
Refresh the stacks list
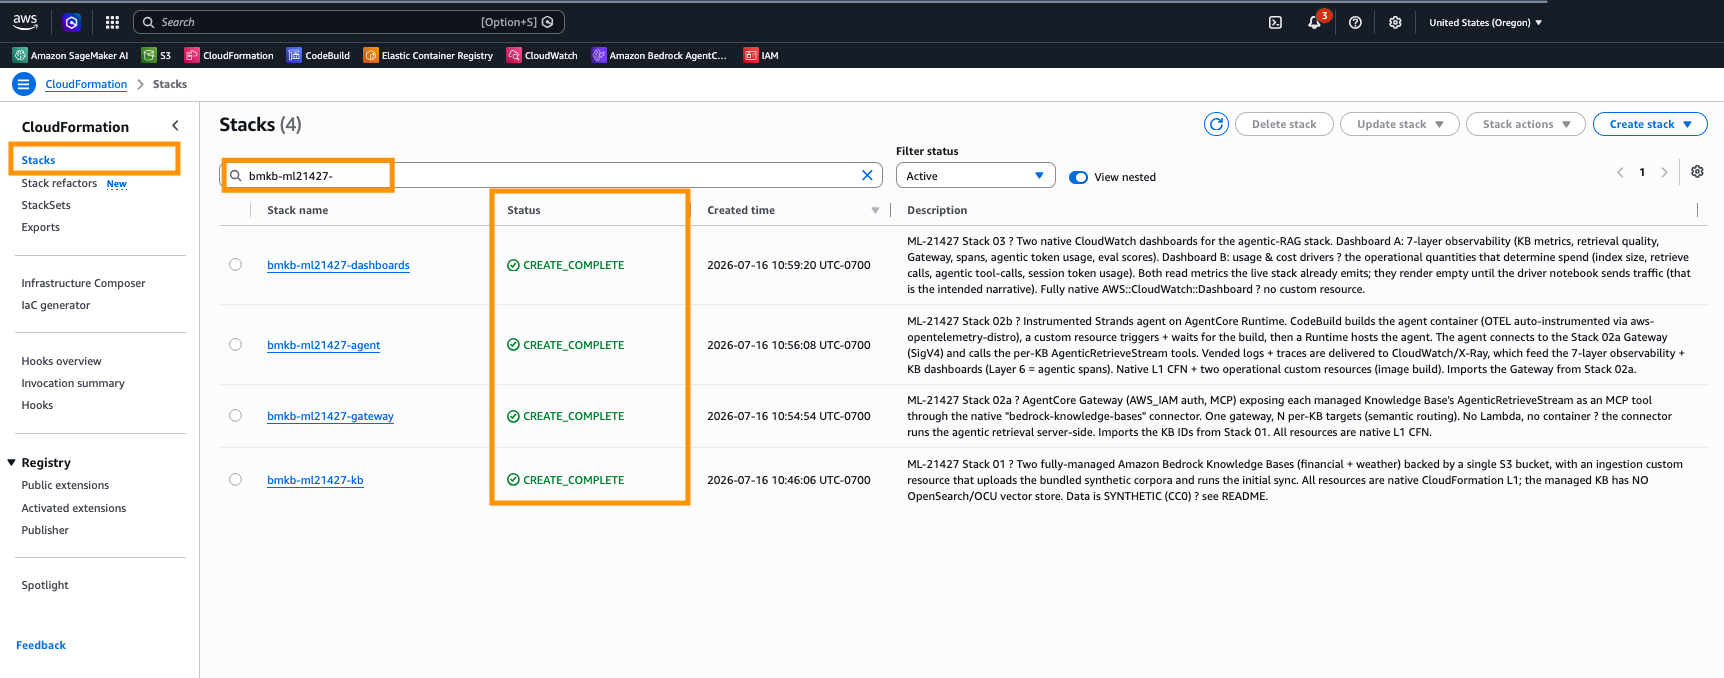pos(1216,124)
